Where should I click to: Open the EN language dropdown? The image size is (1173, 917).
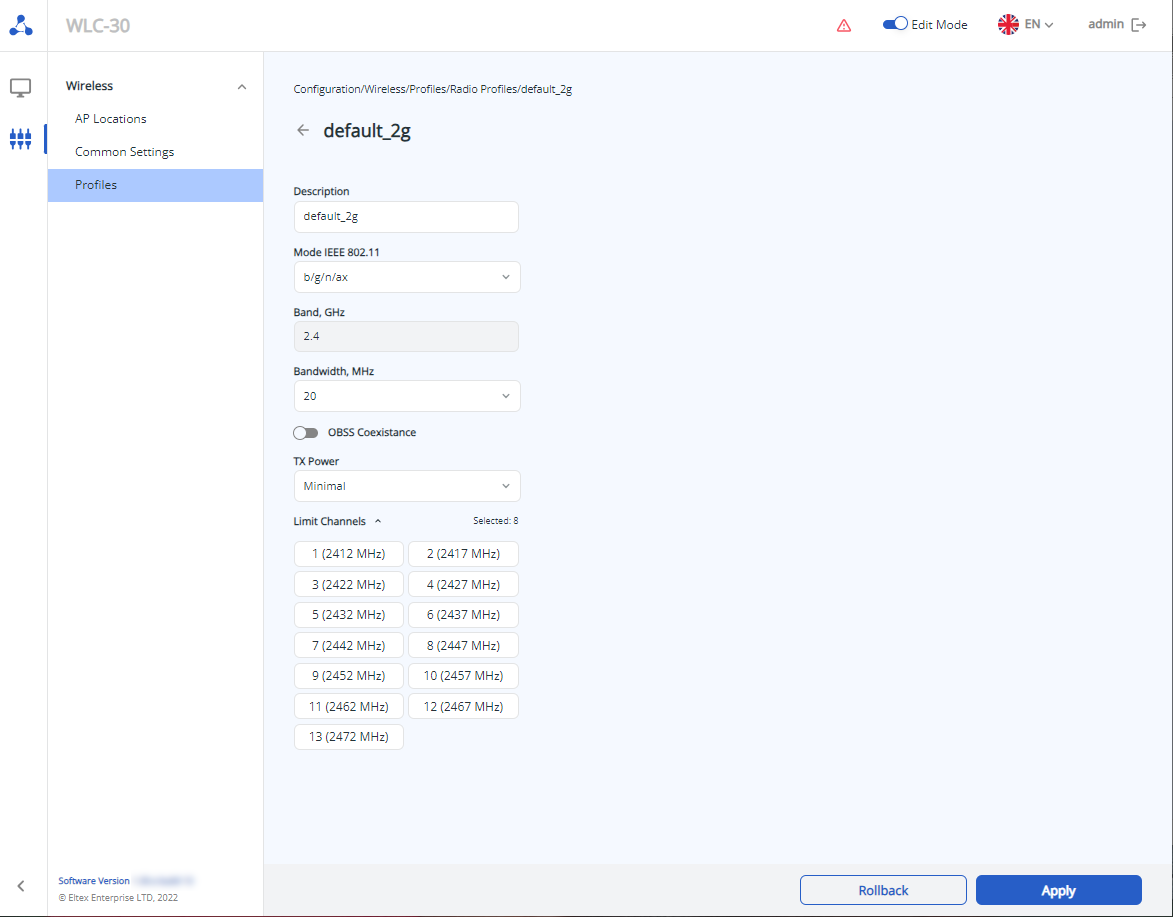[x=1039, y=25]
